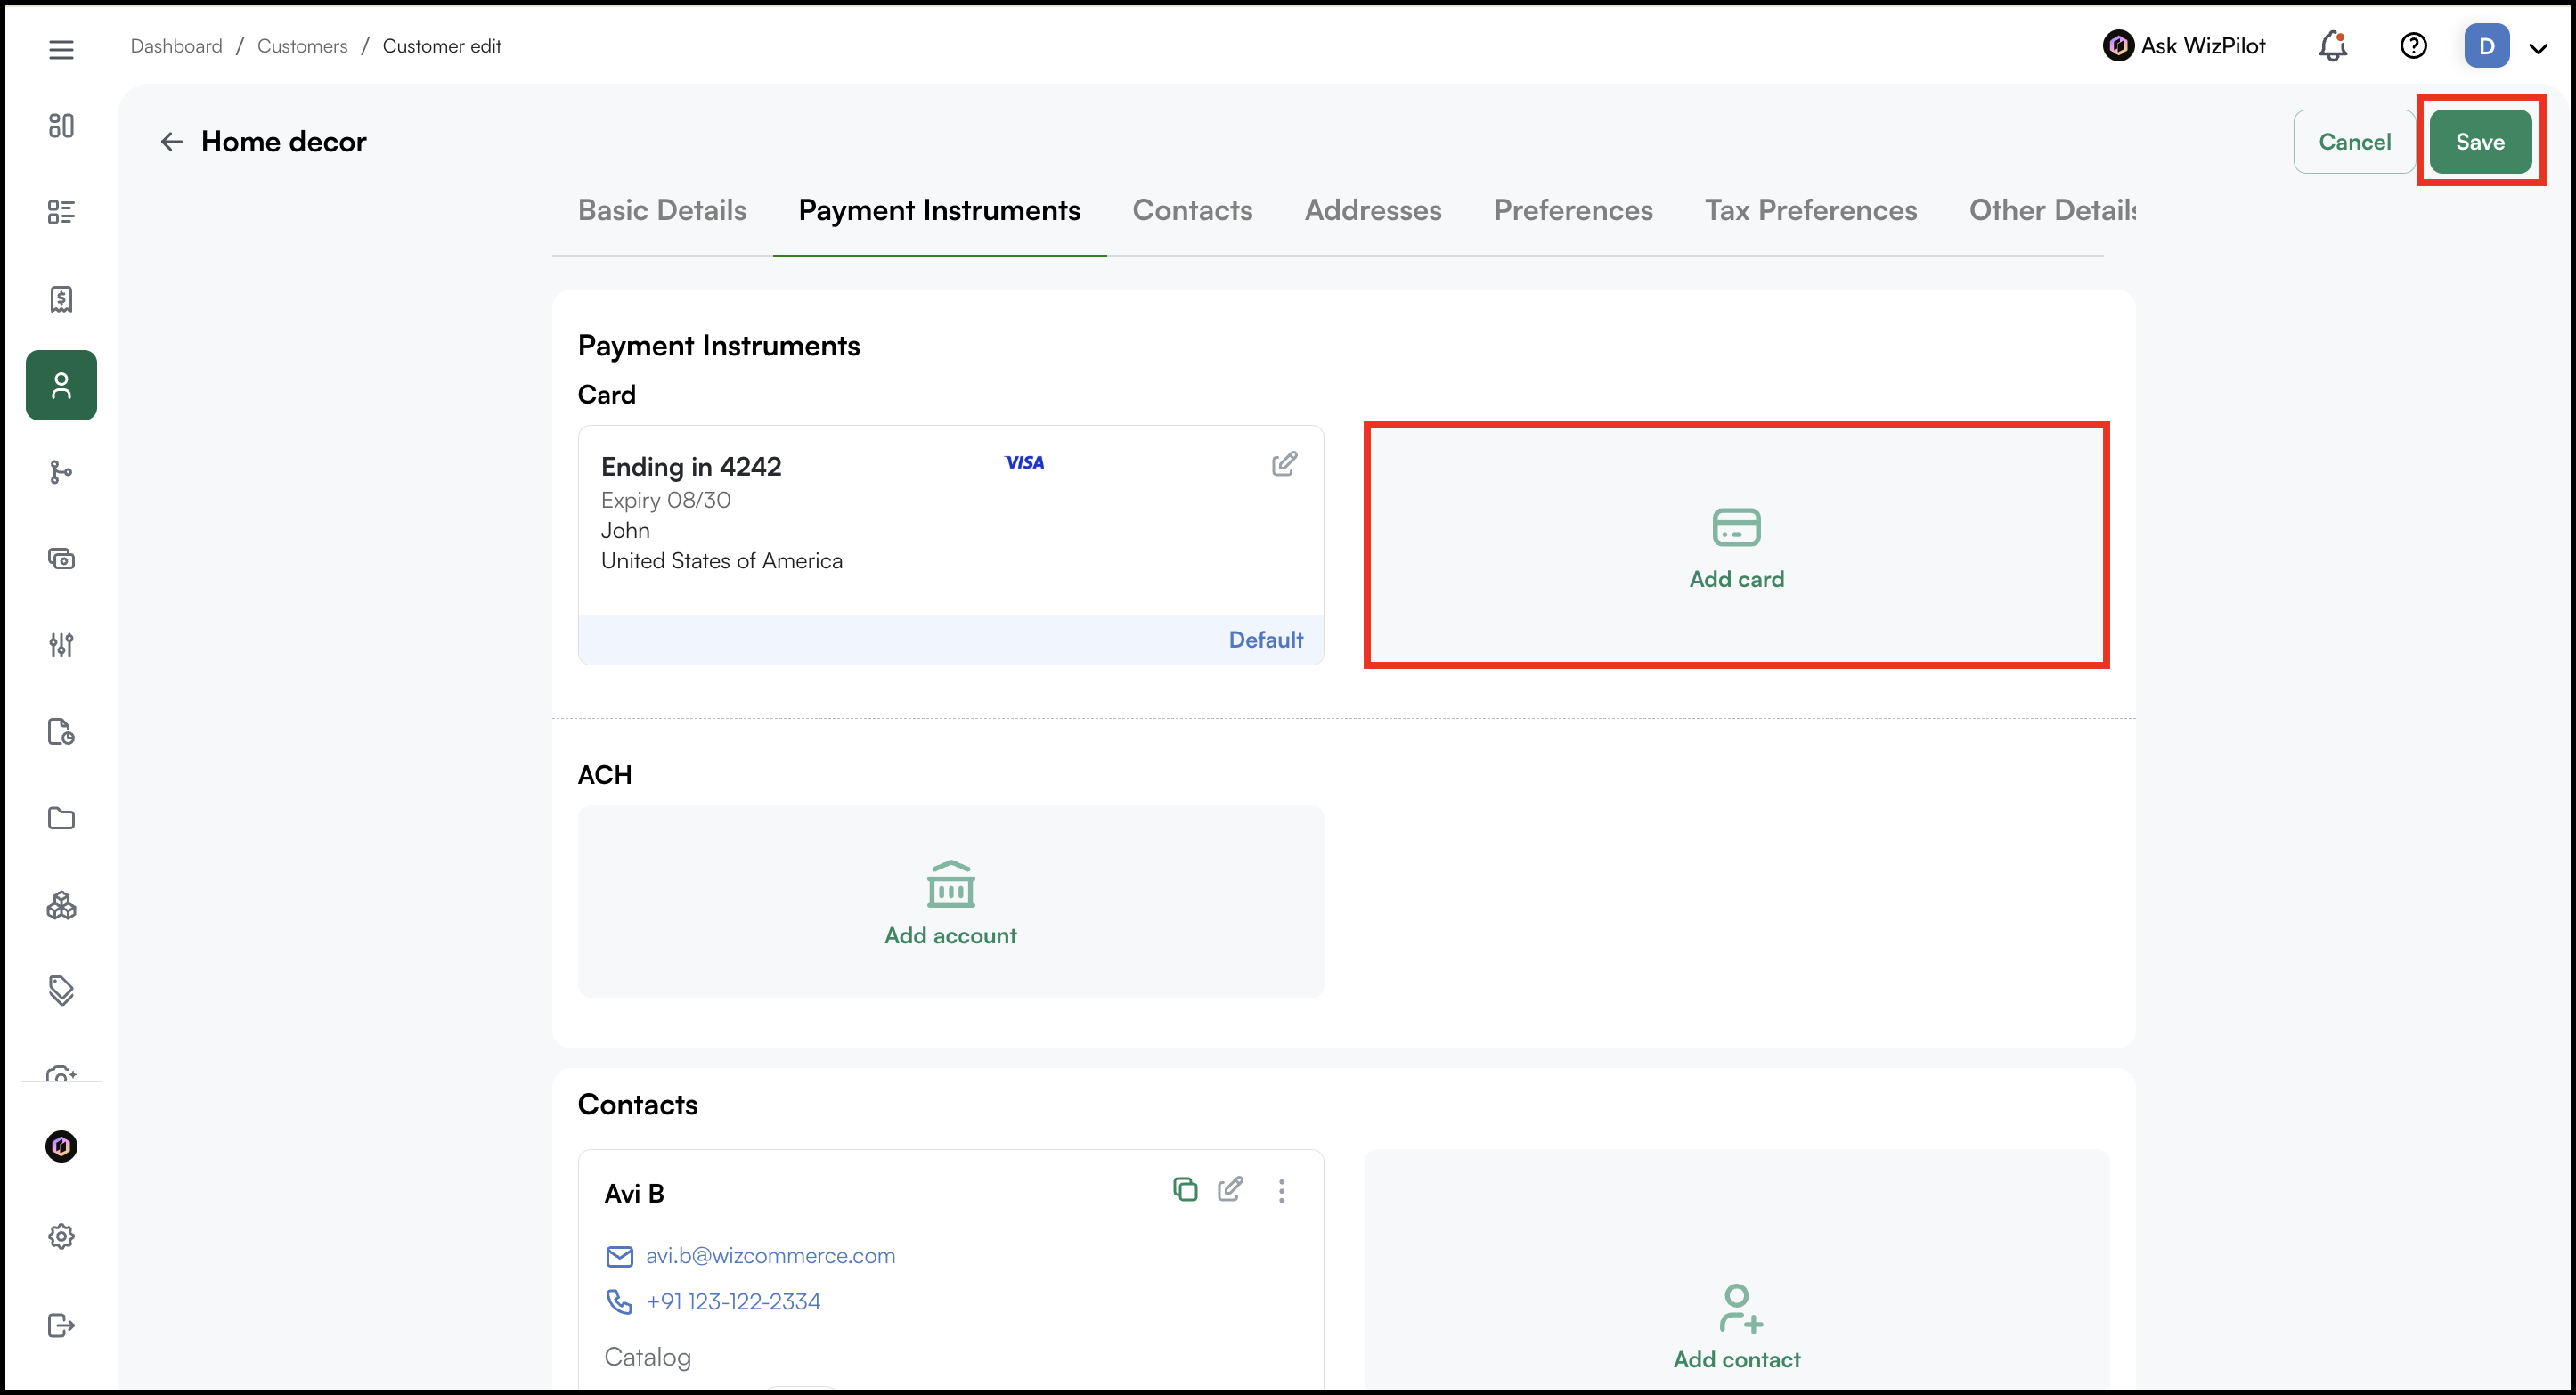Image resolution: width=2576 pixels, height=1395 pixels.
Task: Edit the Avi B contact
Action: point(1230,1189)
